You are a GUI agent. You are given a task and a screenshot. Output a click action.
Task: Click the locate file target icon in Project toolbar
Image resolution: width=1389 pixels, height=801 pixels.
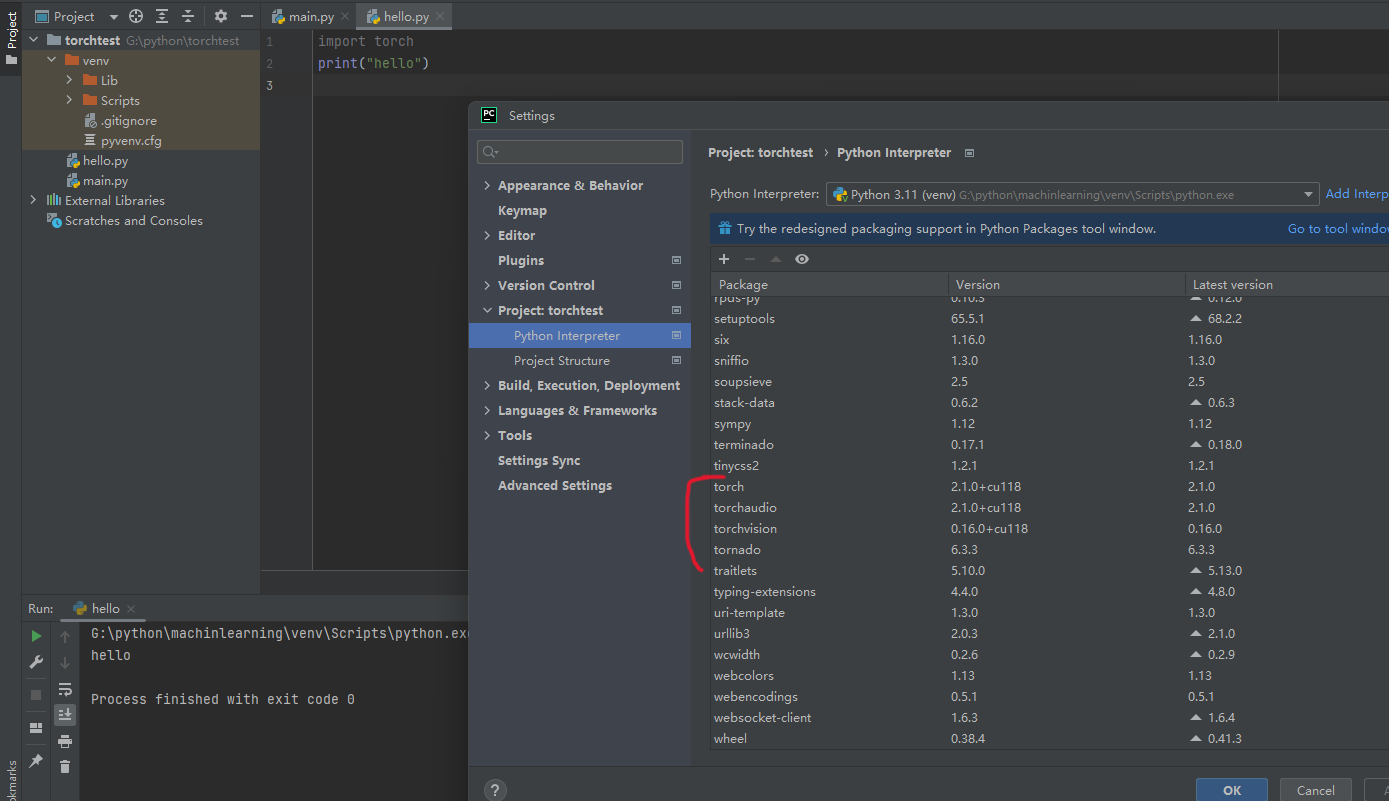[136, 16]
